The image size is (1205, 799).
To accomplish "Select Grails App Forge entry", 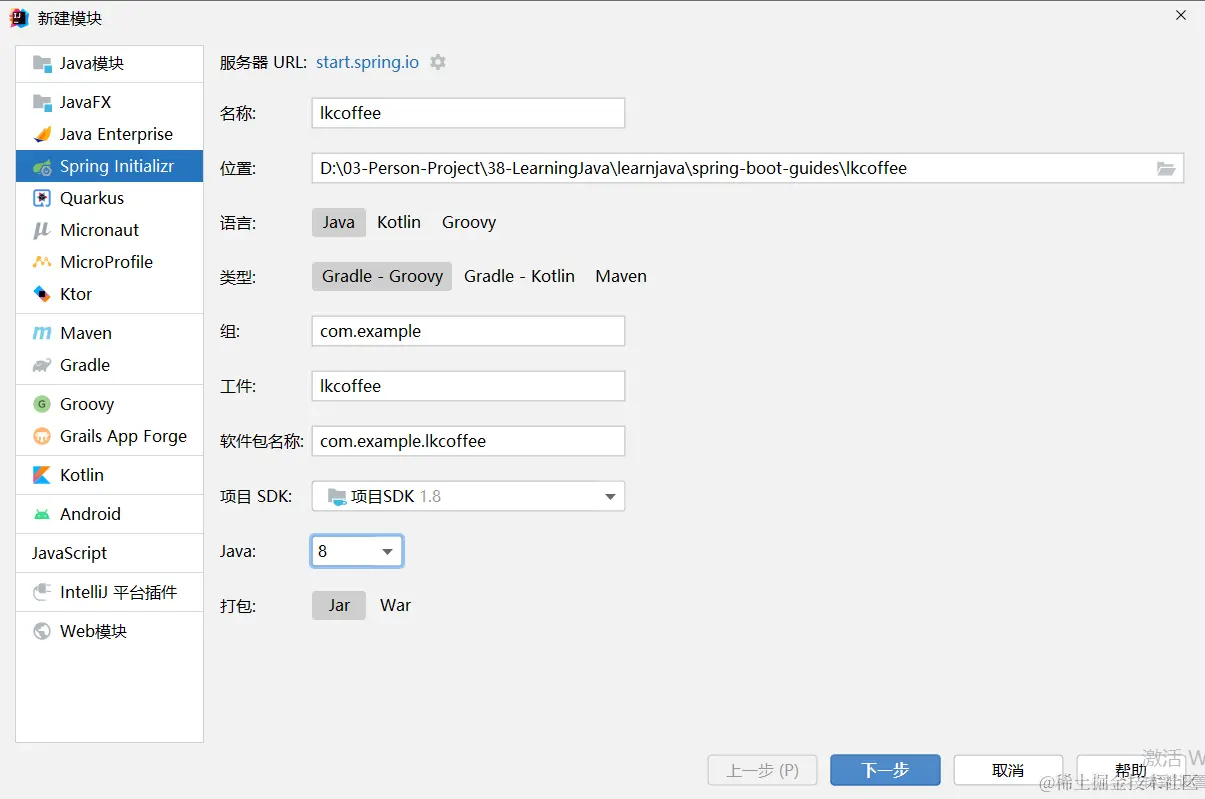I will (x=109, y=436).
